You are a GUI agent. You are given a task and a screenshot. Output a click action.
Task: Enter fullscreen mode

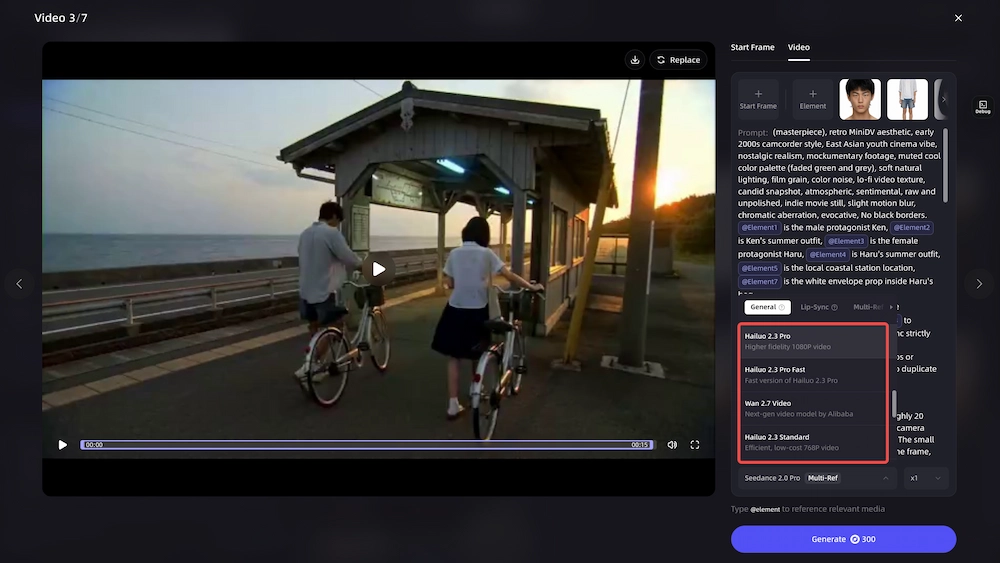click(x=695, y=445)
